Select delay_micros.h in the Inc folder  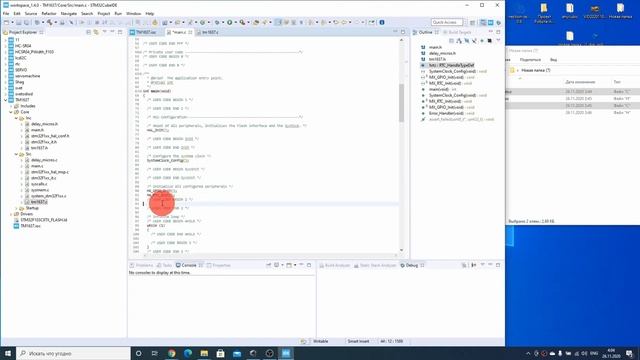pos(44,124)
